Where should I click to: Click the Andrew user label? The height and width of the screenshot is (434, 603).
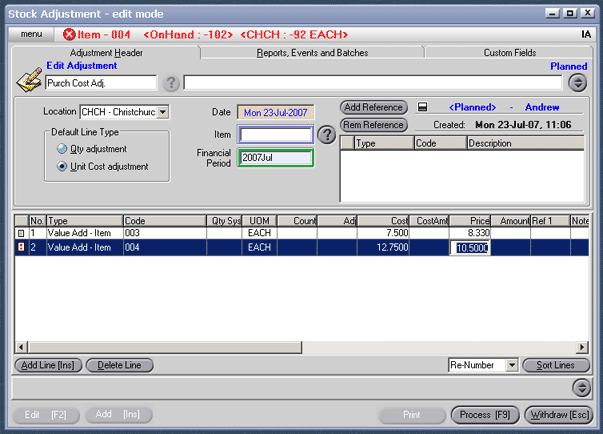(542, 107)
